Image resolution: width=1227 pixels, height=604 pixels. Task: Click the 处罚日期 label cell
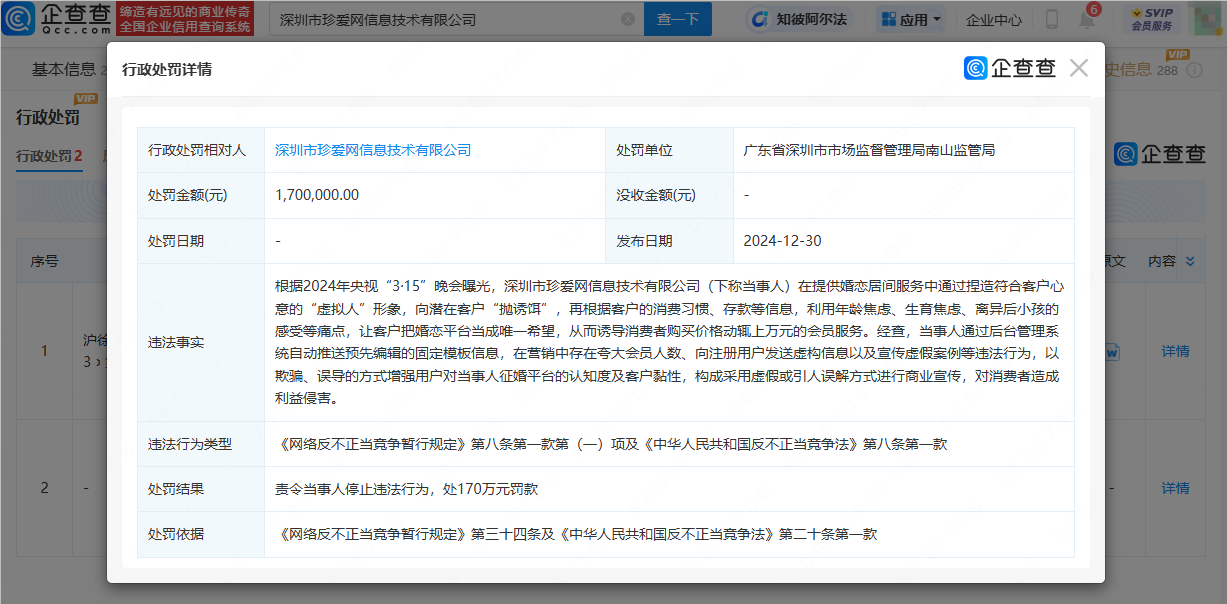tap(201, 241)
